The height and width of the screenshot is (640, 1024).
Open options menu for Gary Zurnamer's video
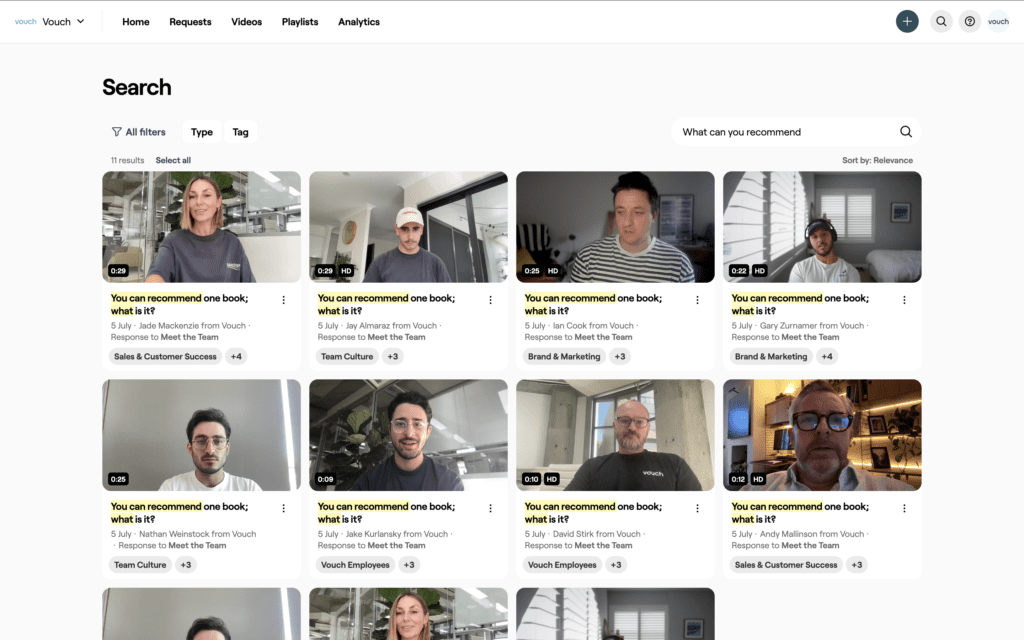(x=904, y=300)
